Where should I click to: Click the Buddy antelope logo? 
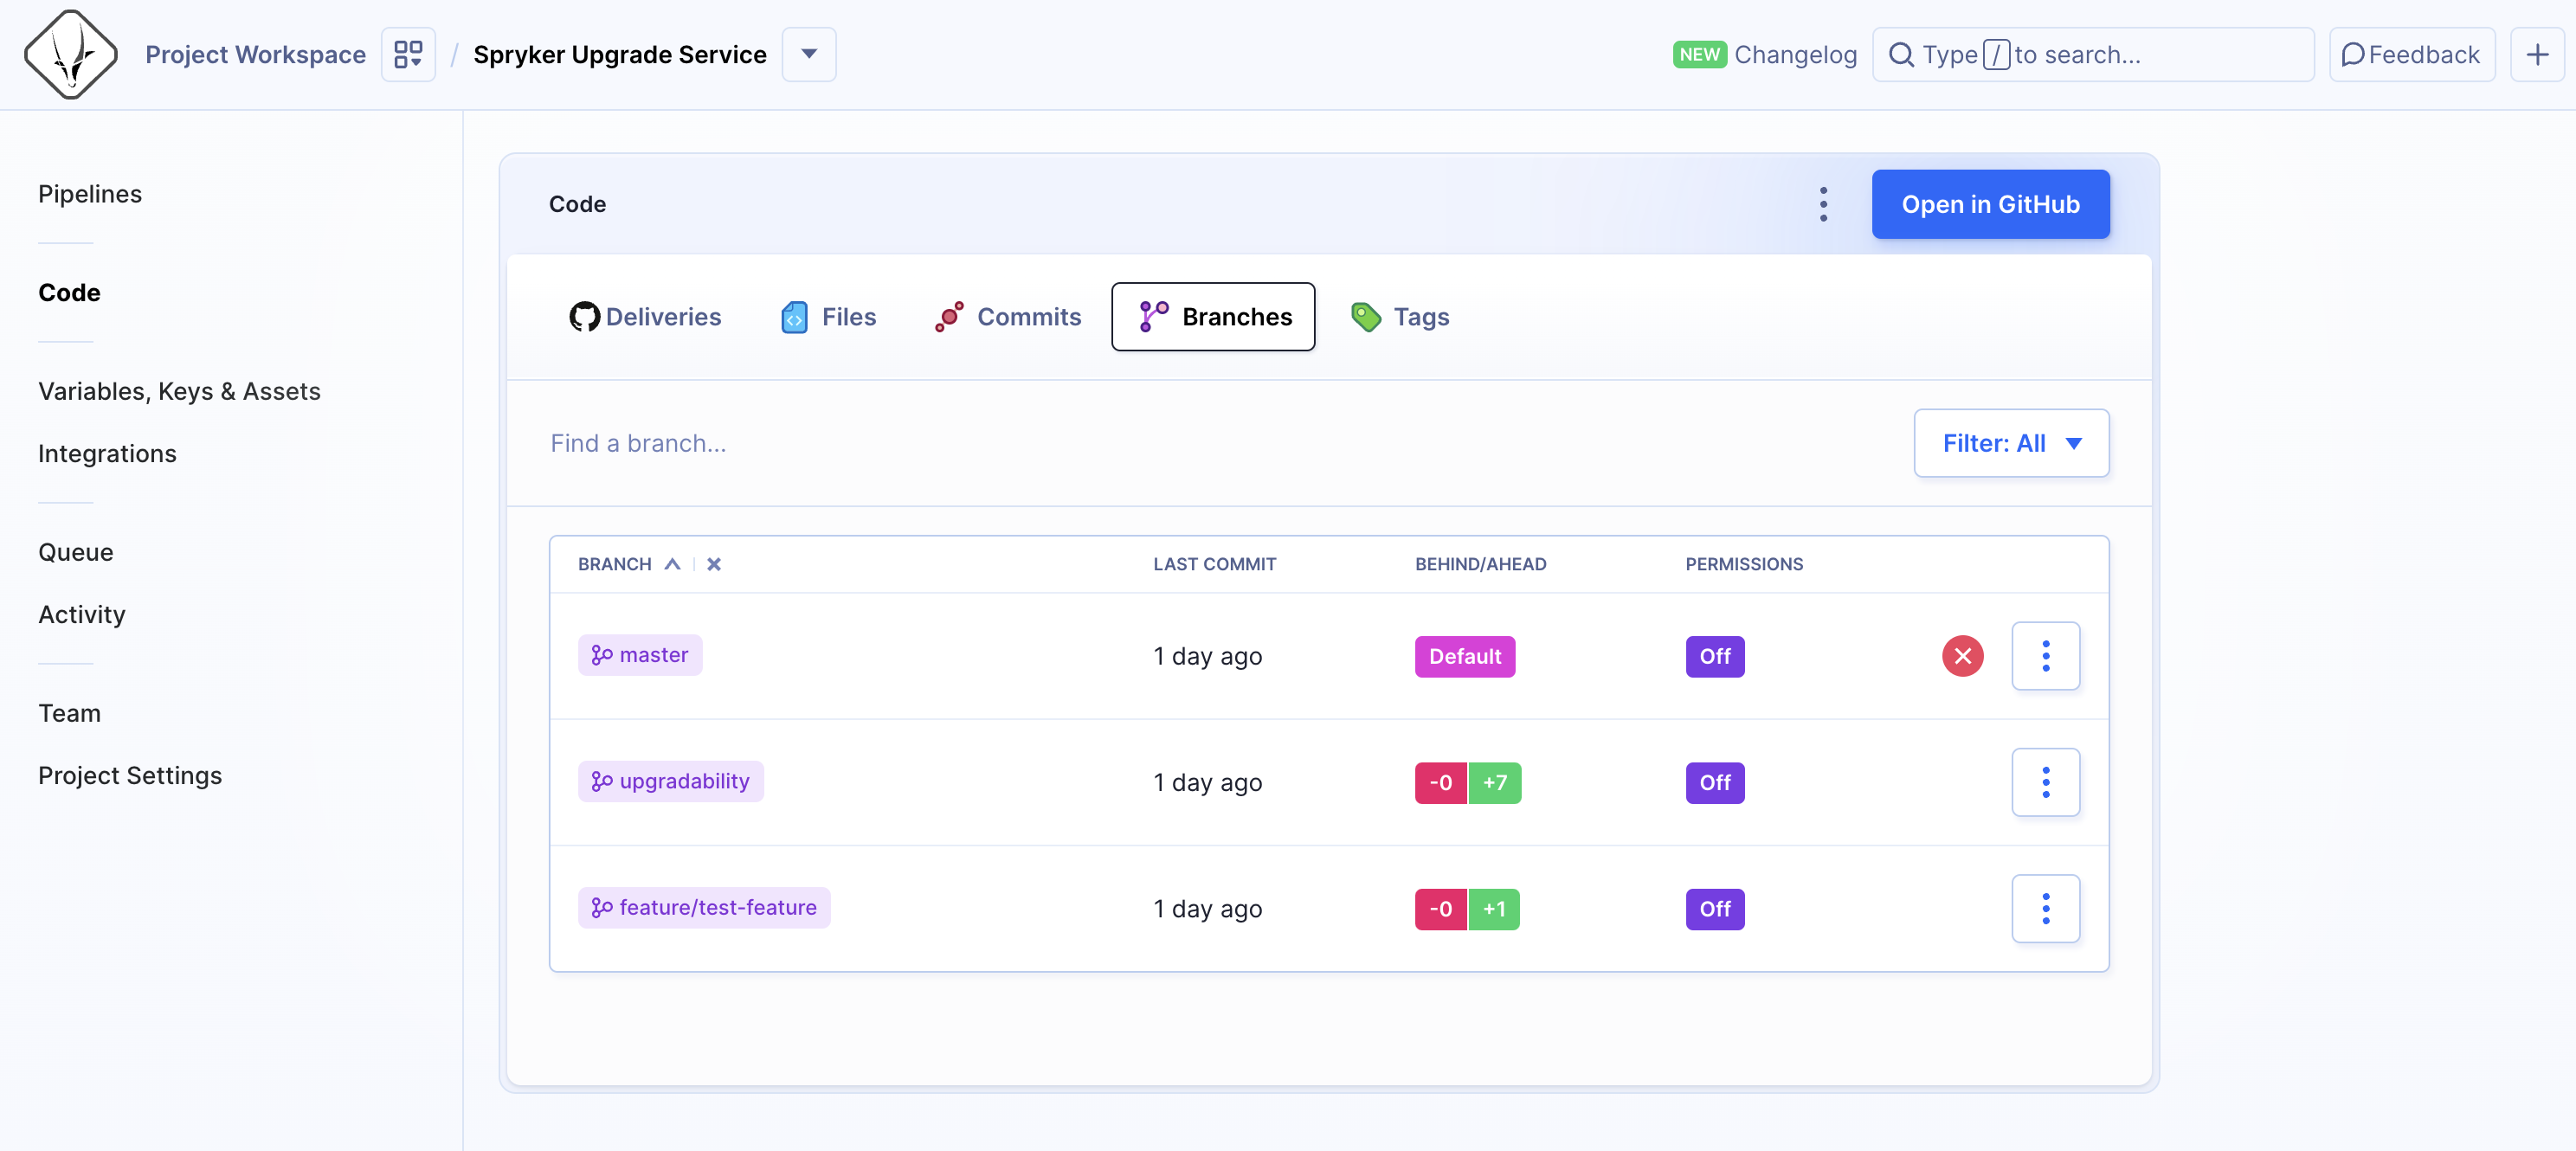coord(71,55)
